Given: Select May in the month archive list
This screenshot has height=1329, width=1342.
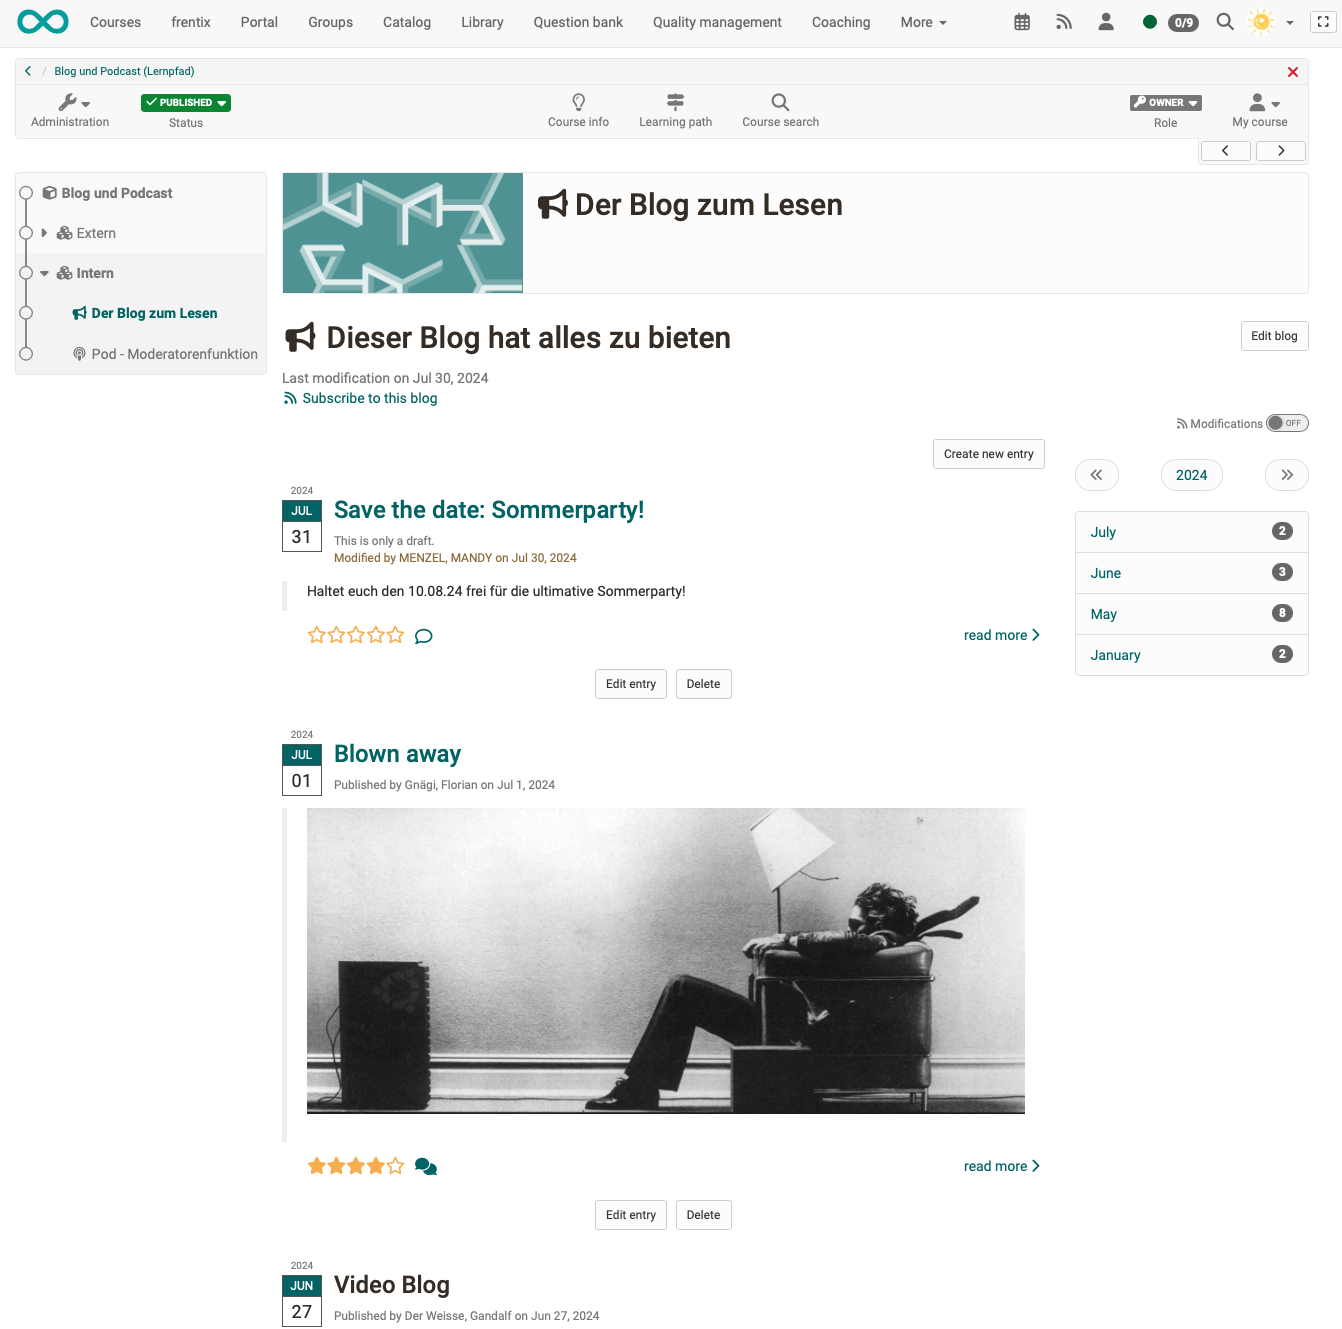Looking at the screenshot, I should [x=1103, y=613].
